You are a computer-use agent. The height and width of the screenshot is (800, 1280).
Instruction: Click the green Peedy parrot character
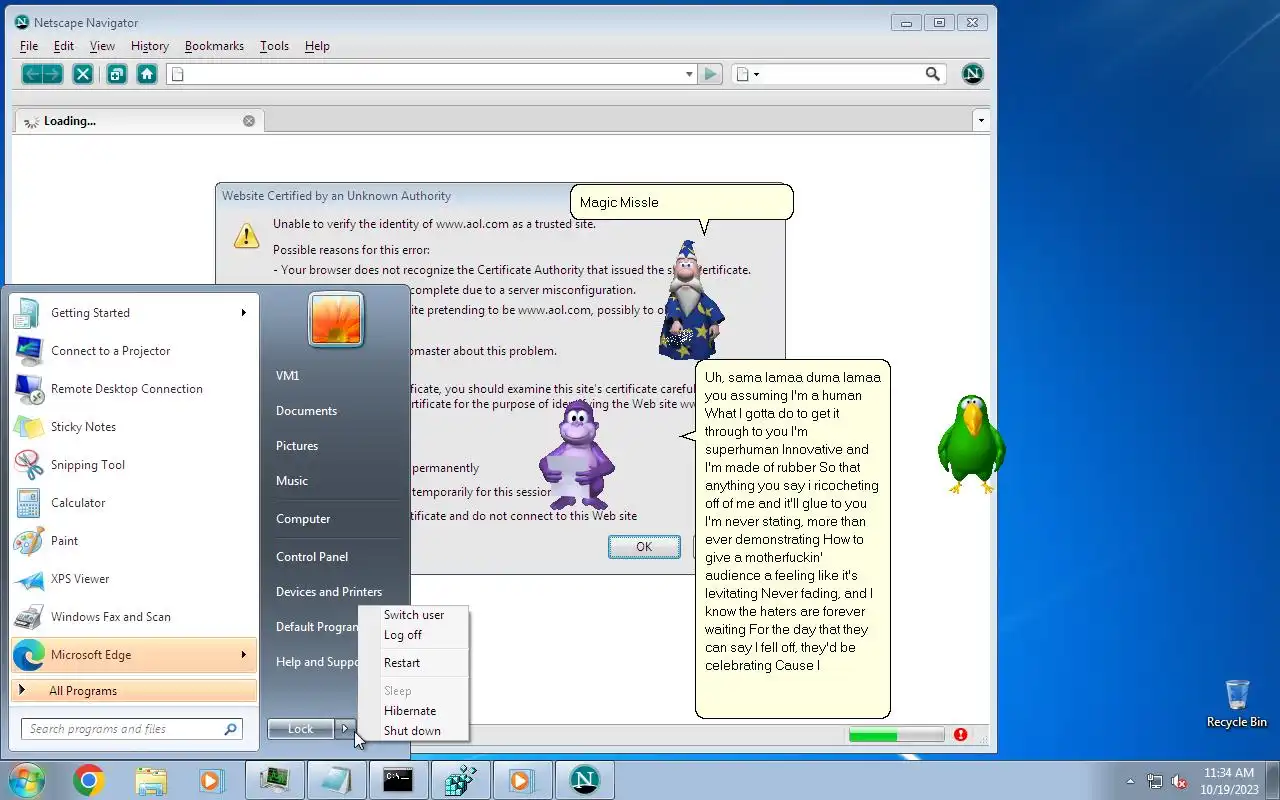[x=970, y=444]
